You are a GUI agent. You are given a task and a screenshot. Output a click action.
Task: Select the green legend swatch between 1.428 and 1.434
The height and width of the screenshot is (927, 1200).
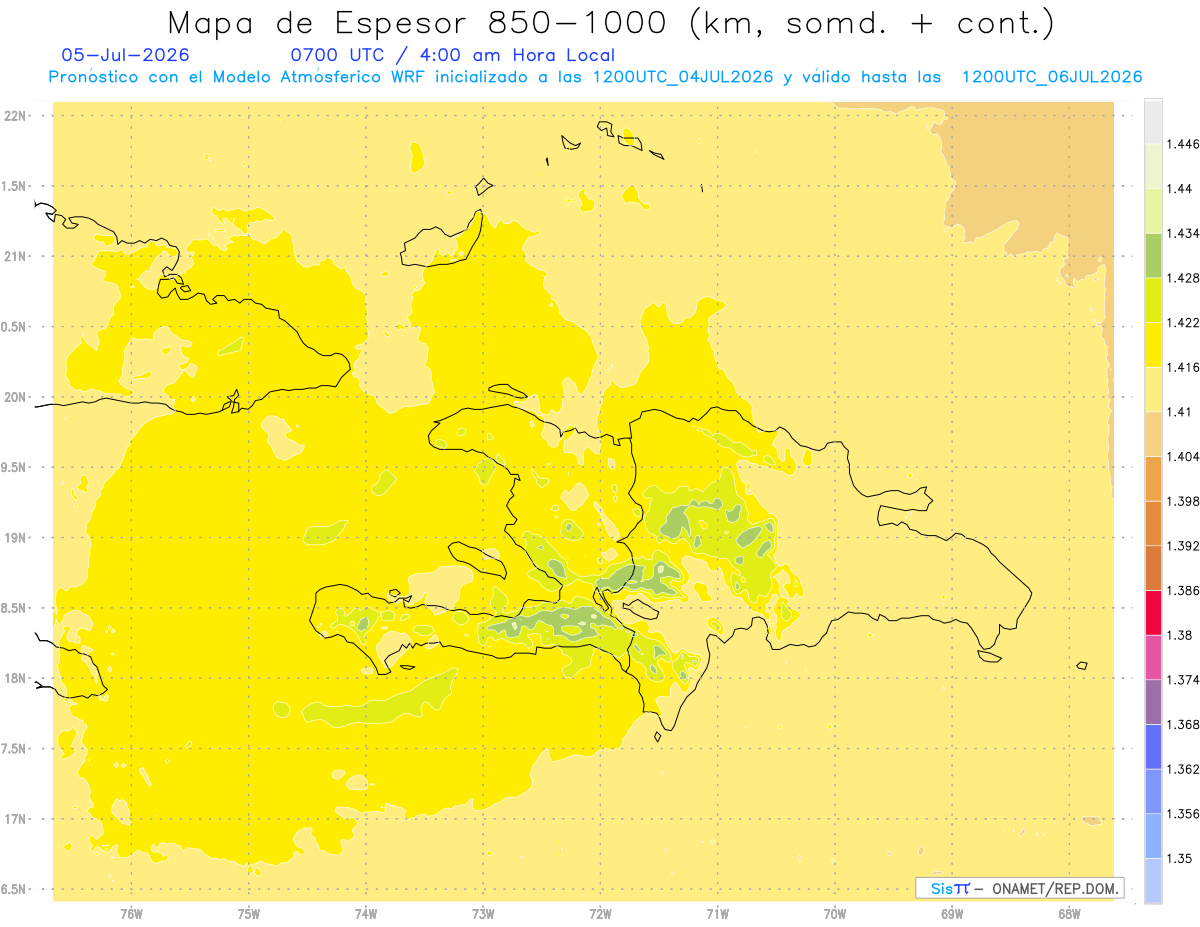1153,255
